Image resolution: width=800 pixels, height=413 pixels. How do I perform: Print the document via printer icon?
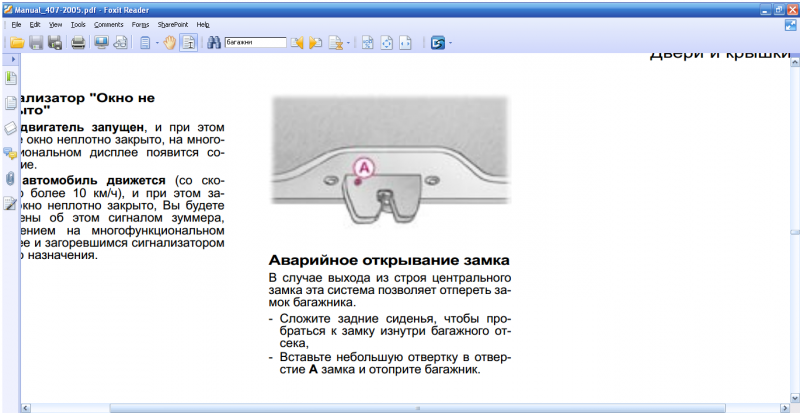[x=77, y=43]
